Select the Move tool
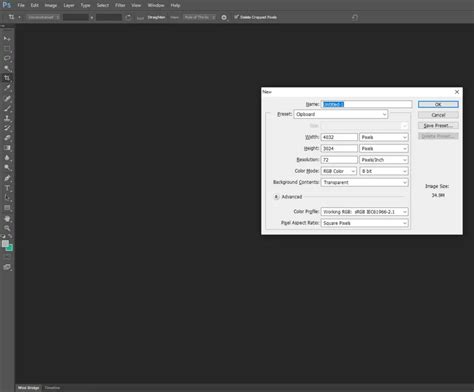Screen dimensions: 474x392 [x=7, y=39]
